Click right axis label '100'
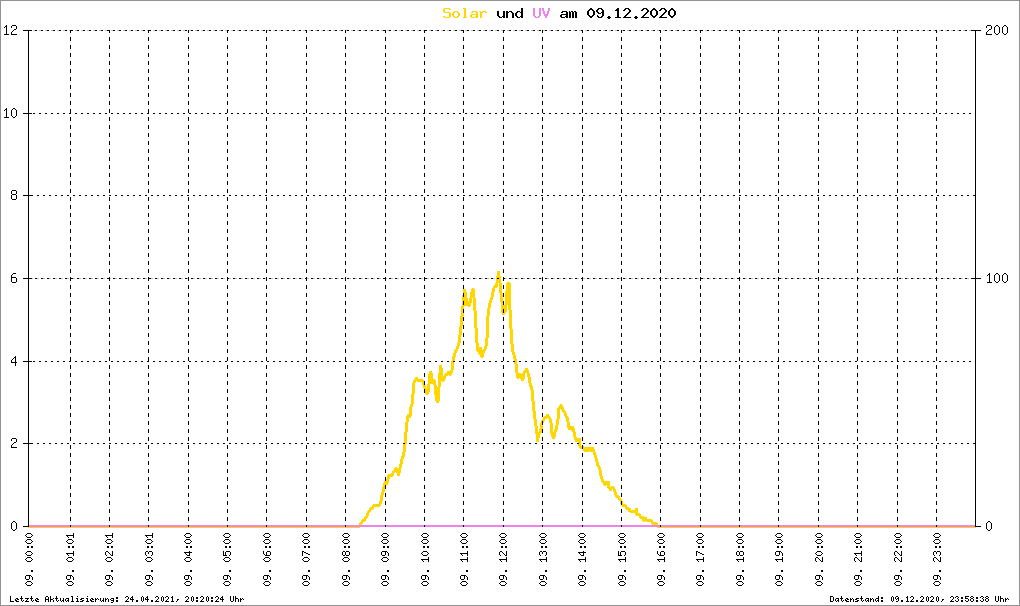 (997, 278)
